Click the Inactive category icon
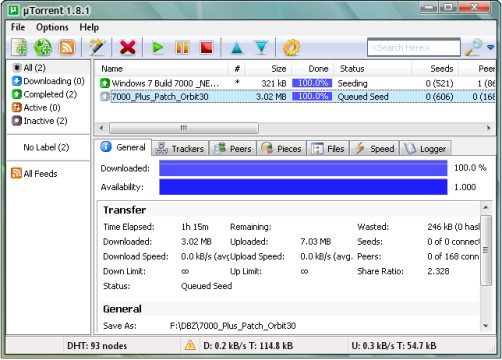Screen dimensions: 502x360 point(17,121)
